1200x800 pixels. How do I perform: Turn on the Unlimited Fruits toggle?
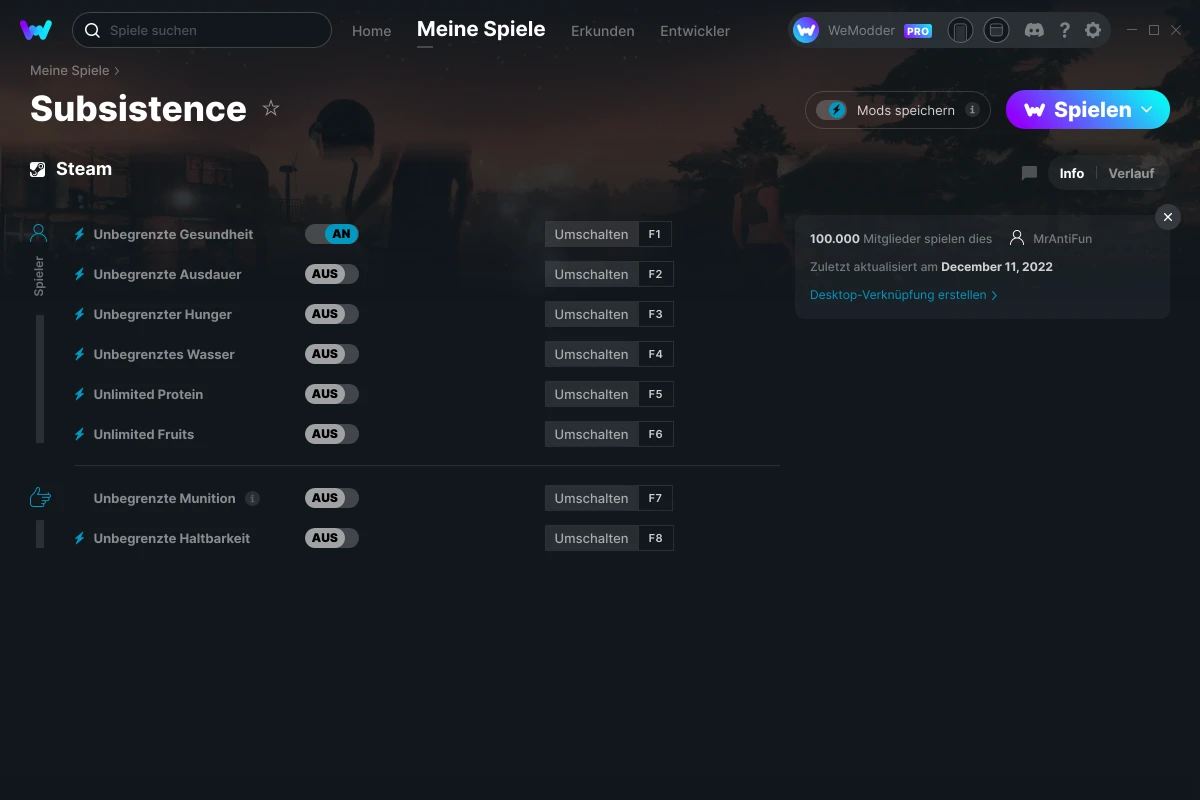tap(332, 434)
